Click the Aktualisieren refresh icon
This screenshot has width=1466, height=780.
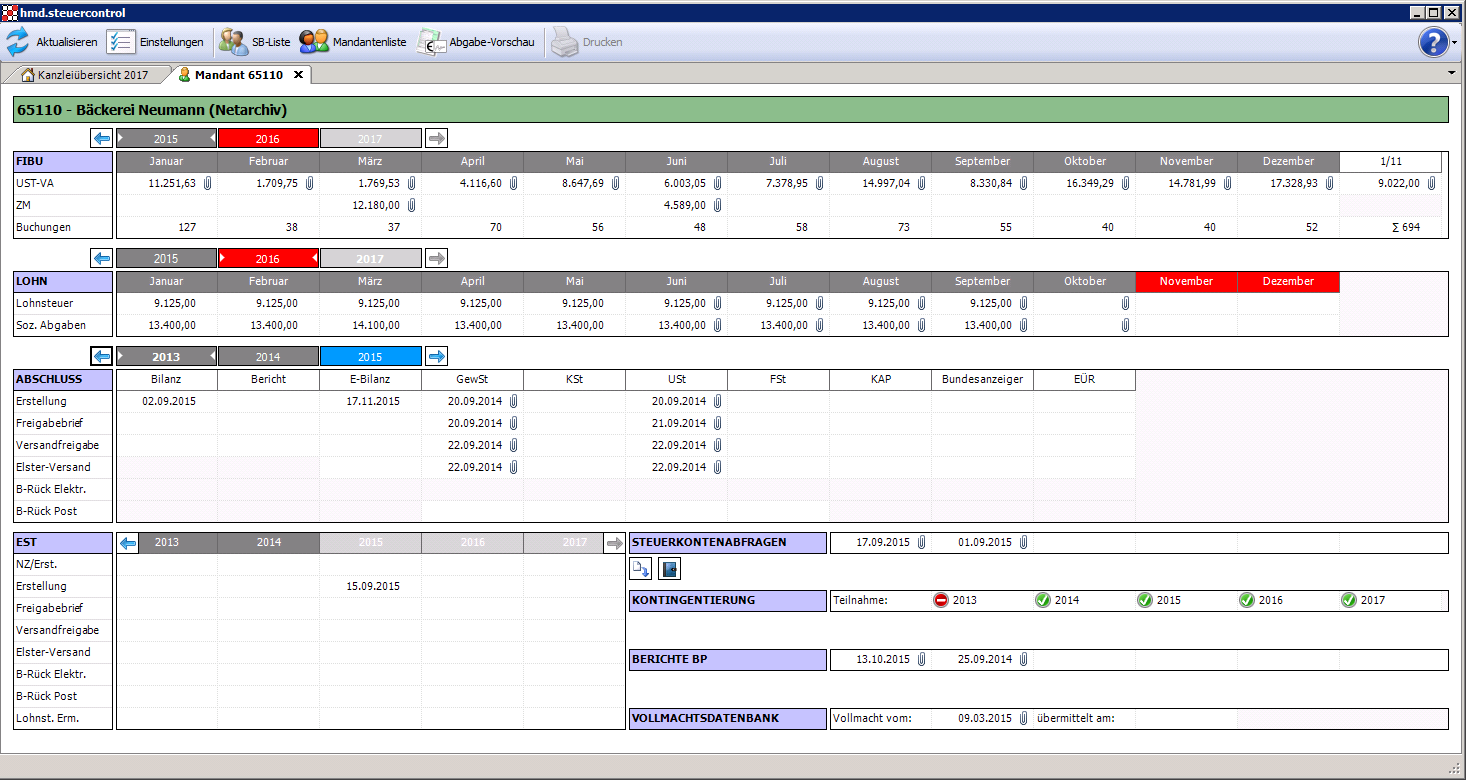point(18,42)
